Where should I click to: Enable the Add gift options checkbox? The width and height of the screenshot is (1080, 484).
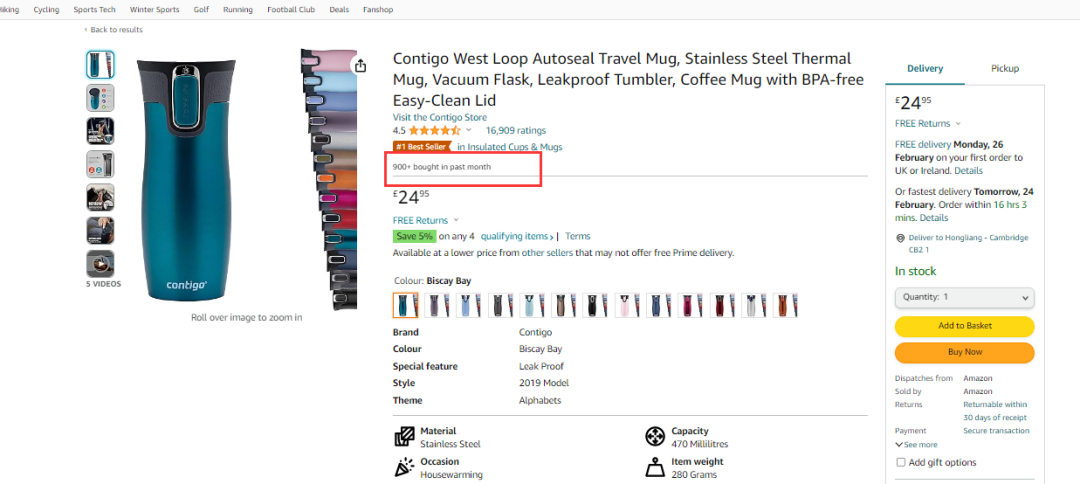point(901,463)
